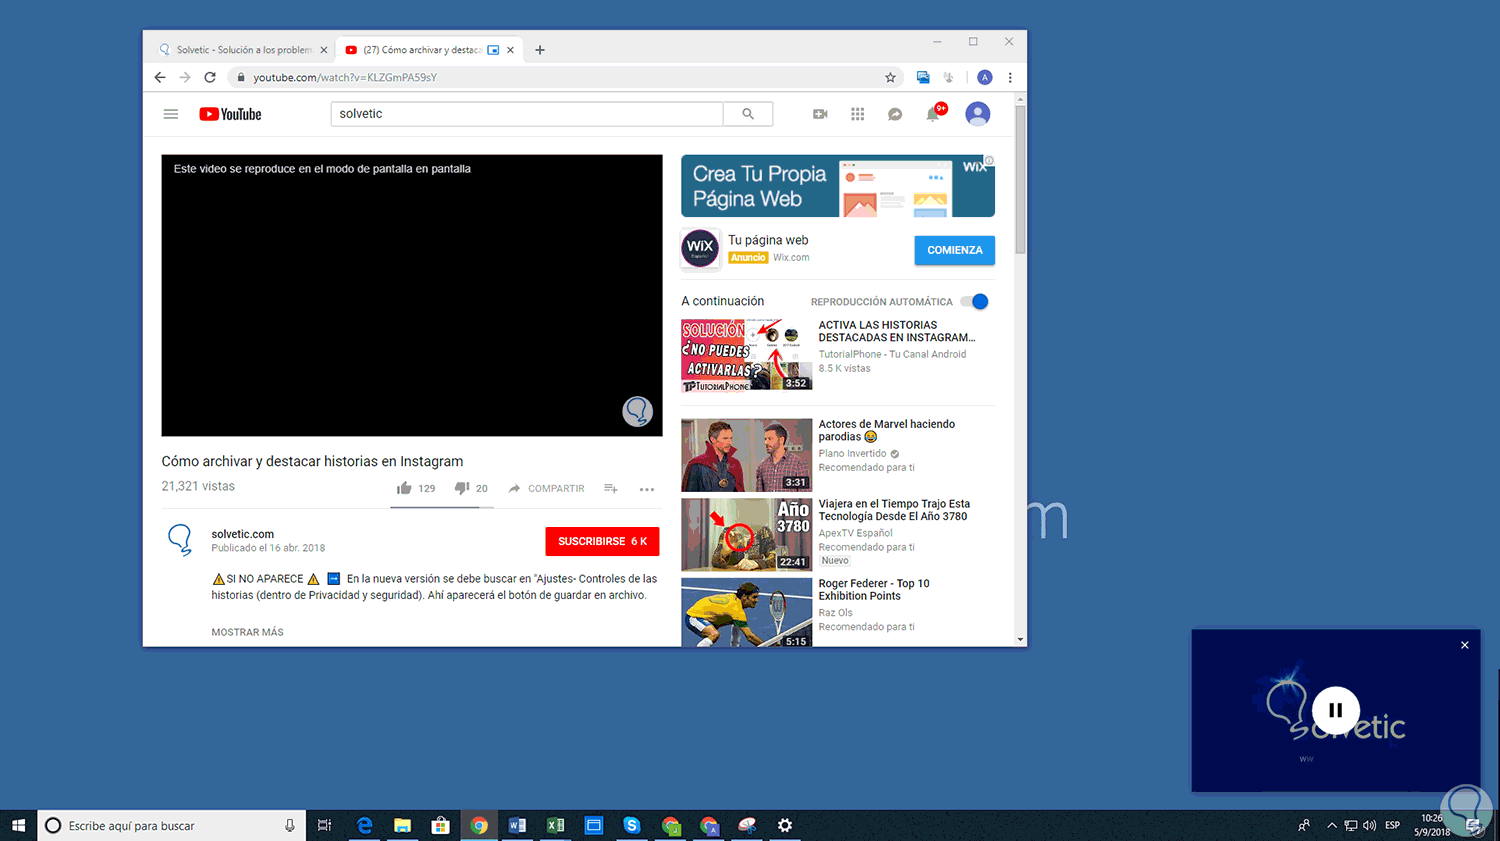Click the Plano Invertido channel name

(x=853, y=453)
